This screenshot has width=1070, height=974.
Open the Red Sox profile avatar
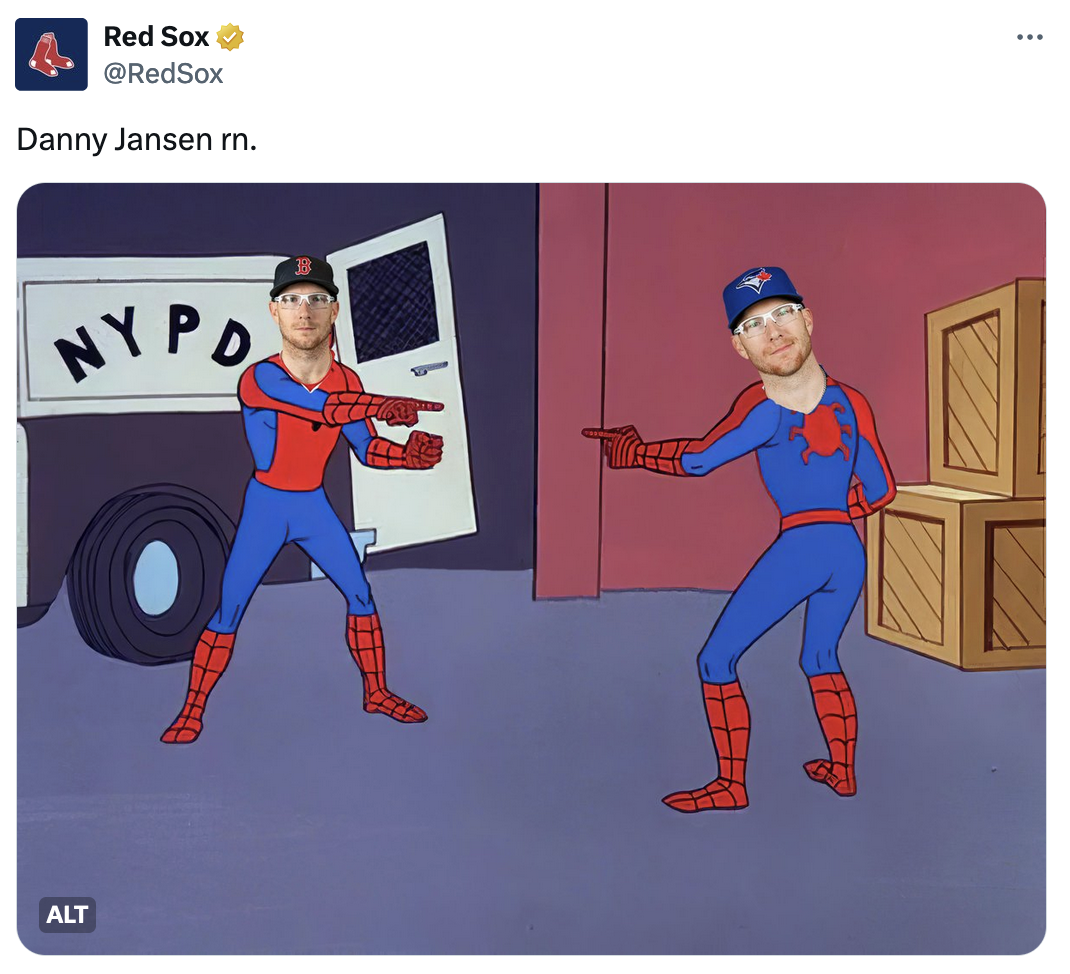click(51, 54)
